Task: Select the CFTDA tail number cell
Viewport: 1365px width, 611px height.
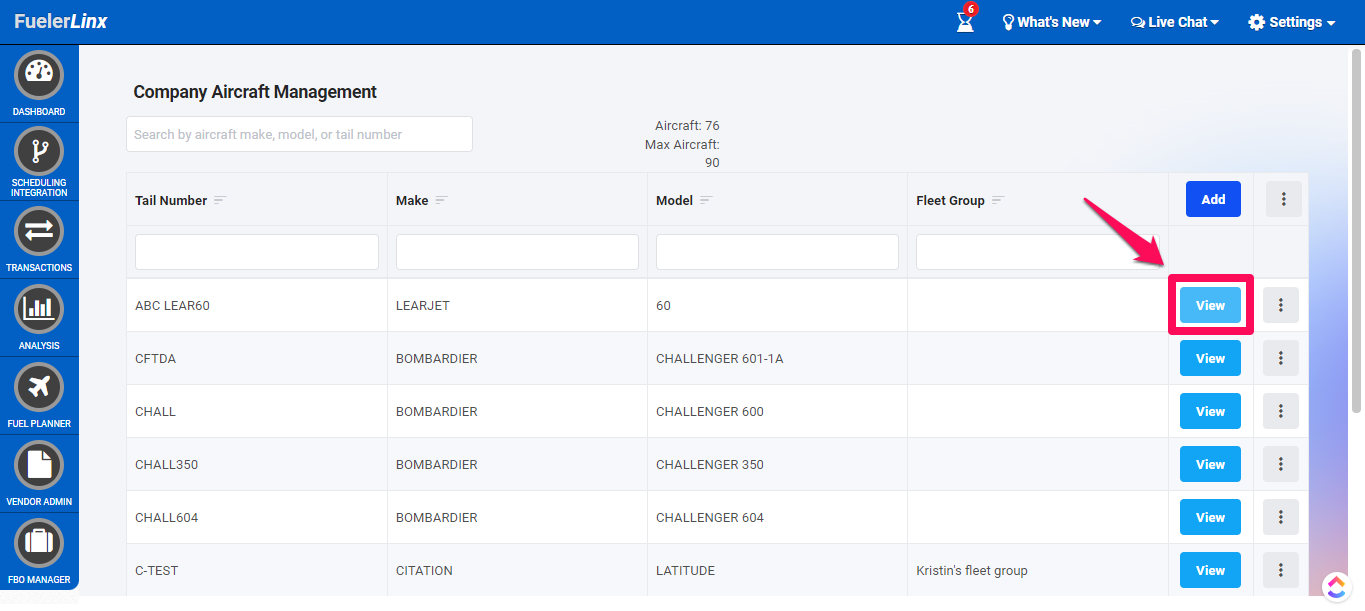Action: click(257, 358)
